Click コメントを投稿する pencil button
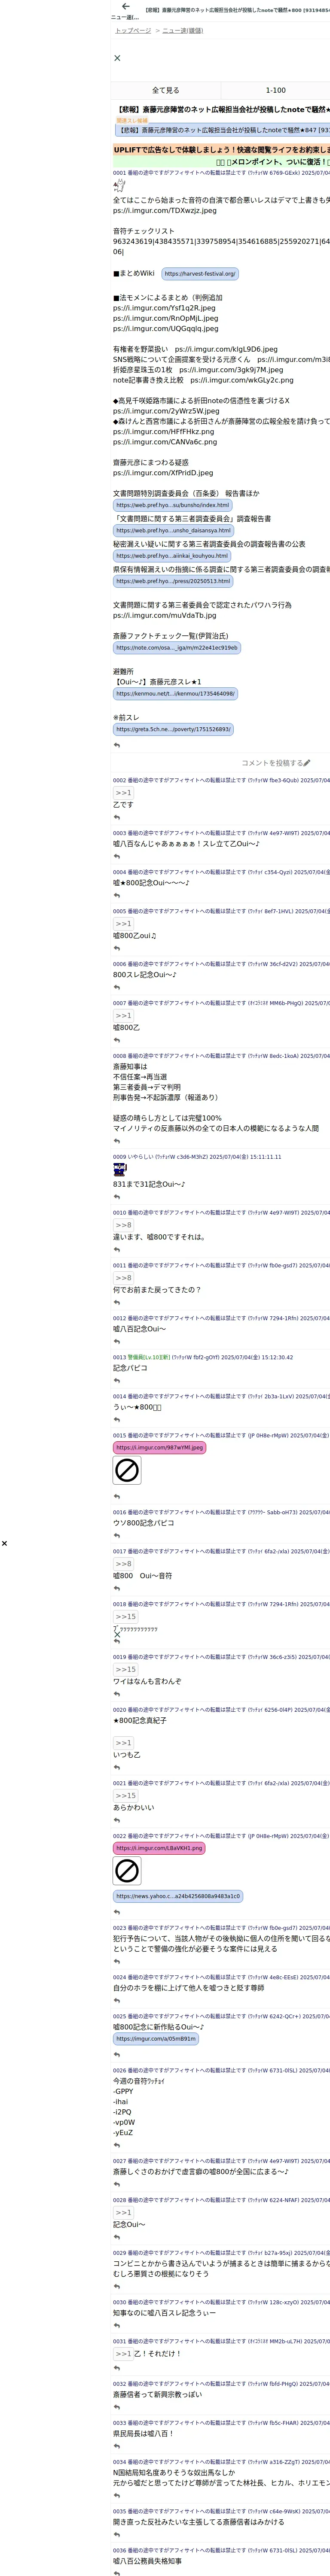 click(x=276, y=763)
